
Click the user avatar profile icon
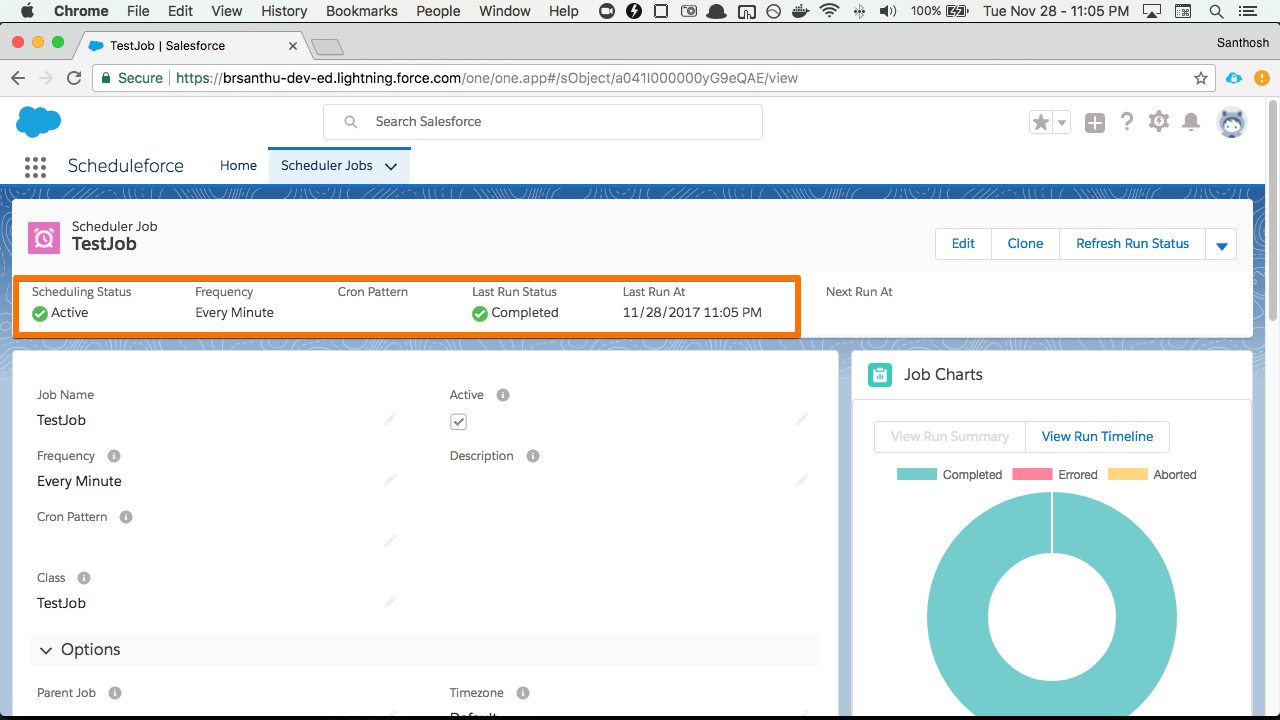pos(1231,122)
